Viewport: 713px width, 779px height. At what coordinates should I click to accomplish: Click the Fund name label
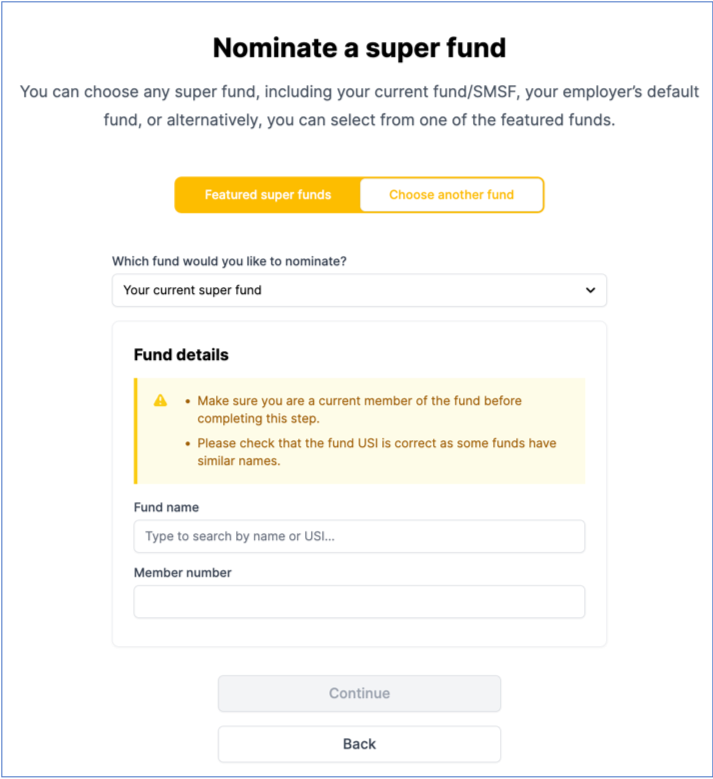click(x=166, y=508)
